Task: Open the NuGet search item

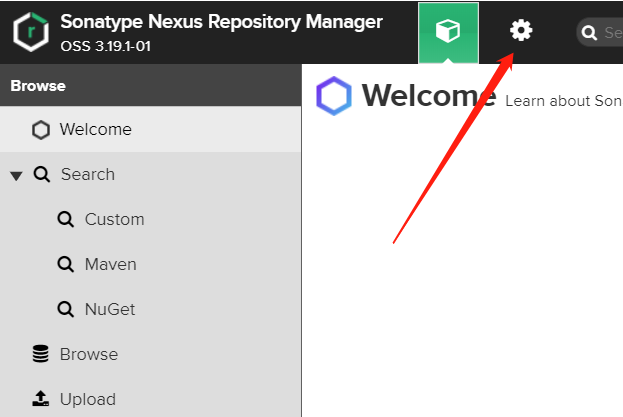Action: 150,309
